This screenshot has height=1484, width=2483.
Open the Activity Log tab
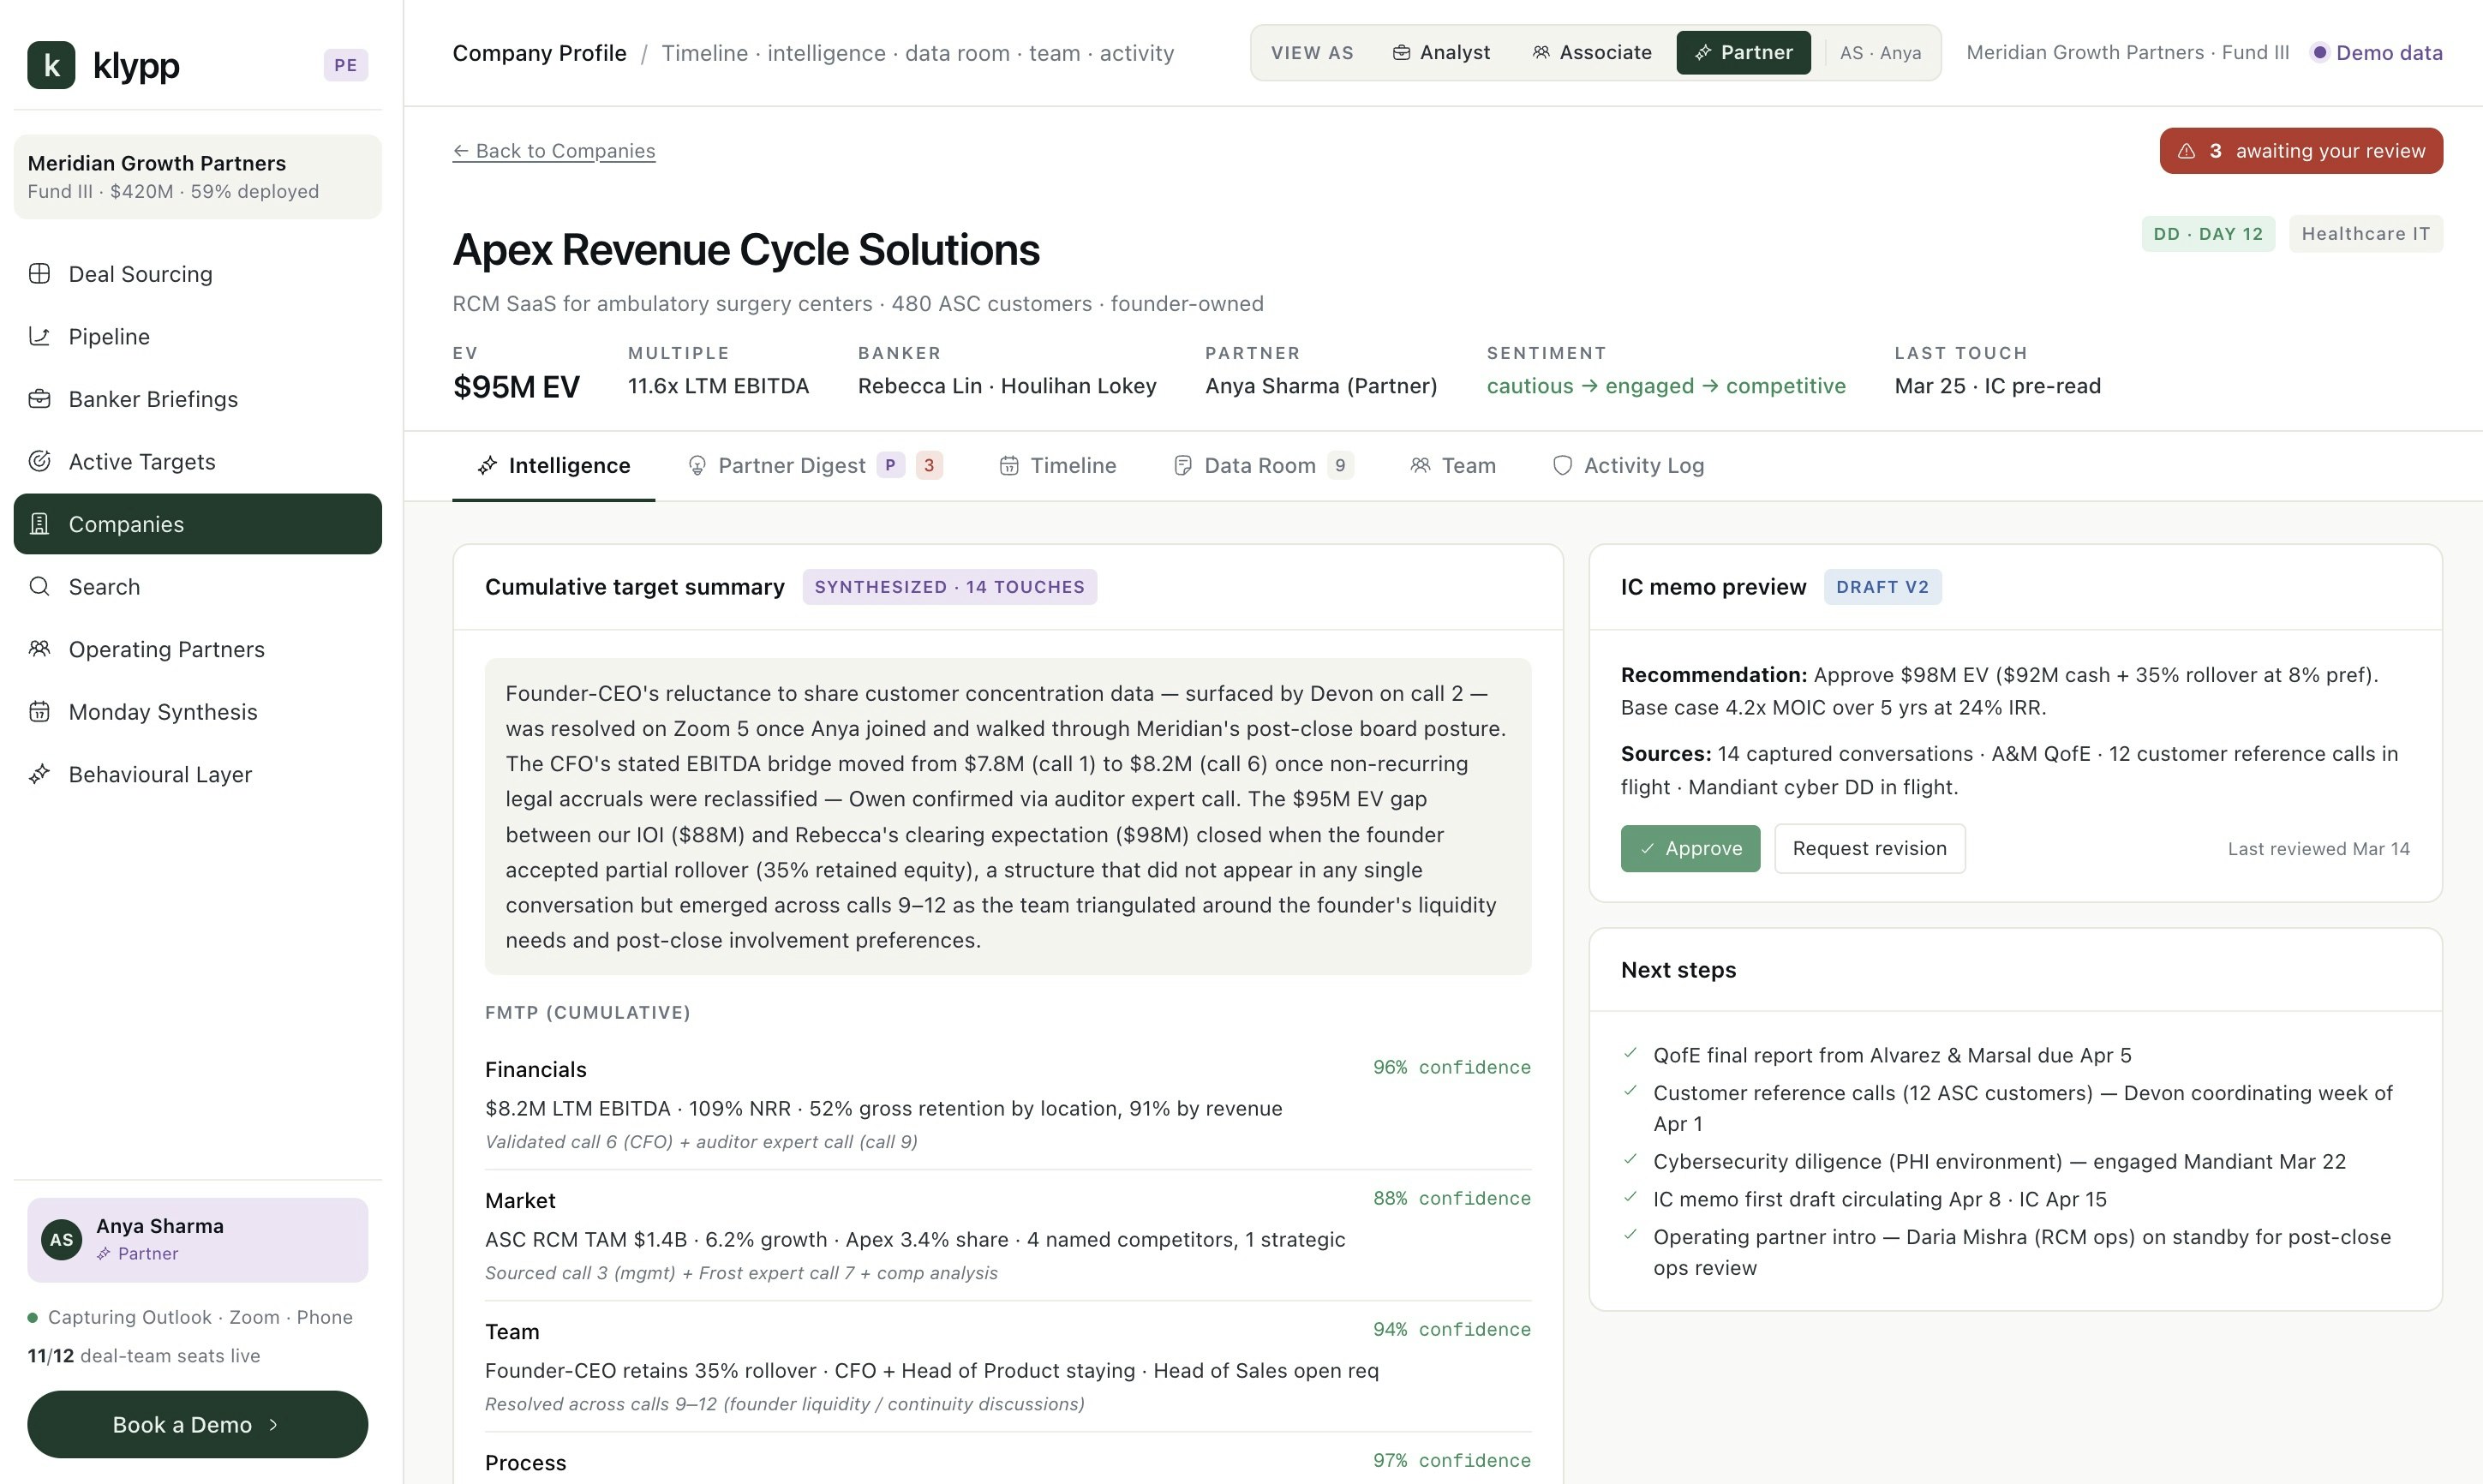point(1628,466)
